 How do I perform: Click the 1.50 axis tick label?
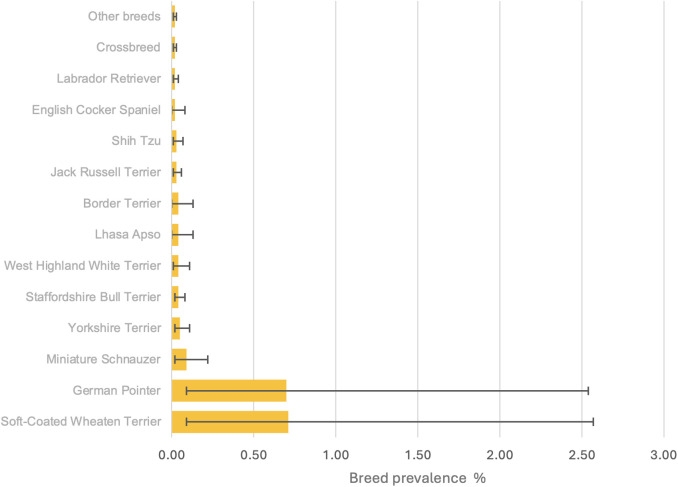coord(418,455)
